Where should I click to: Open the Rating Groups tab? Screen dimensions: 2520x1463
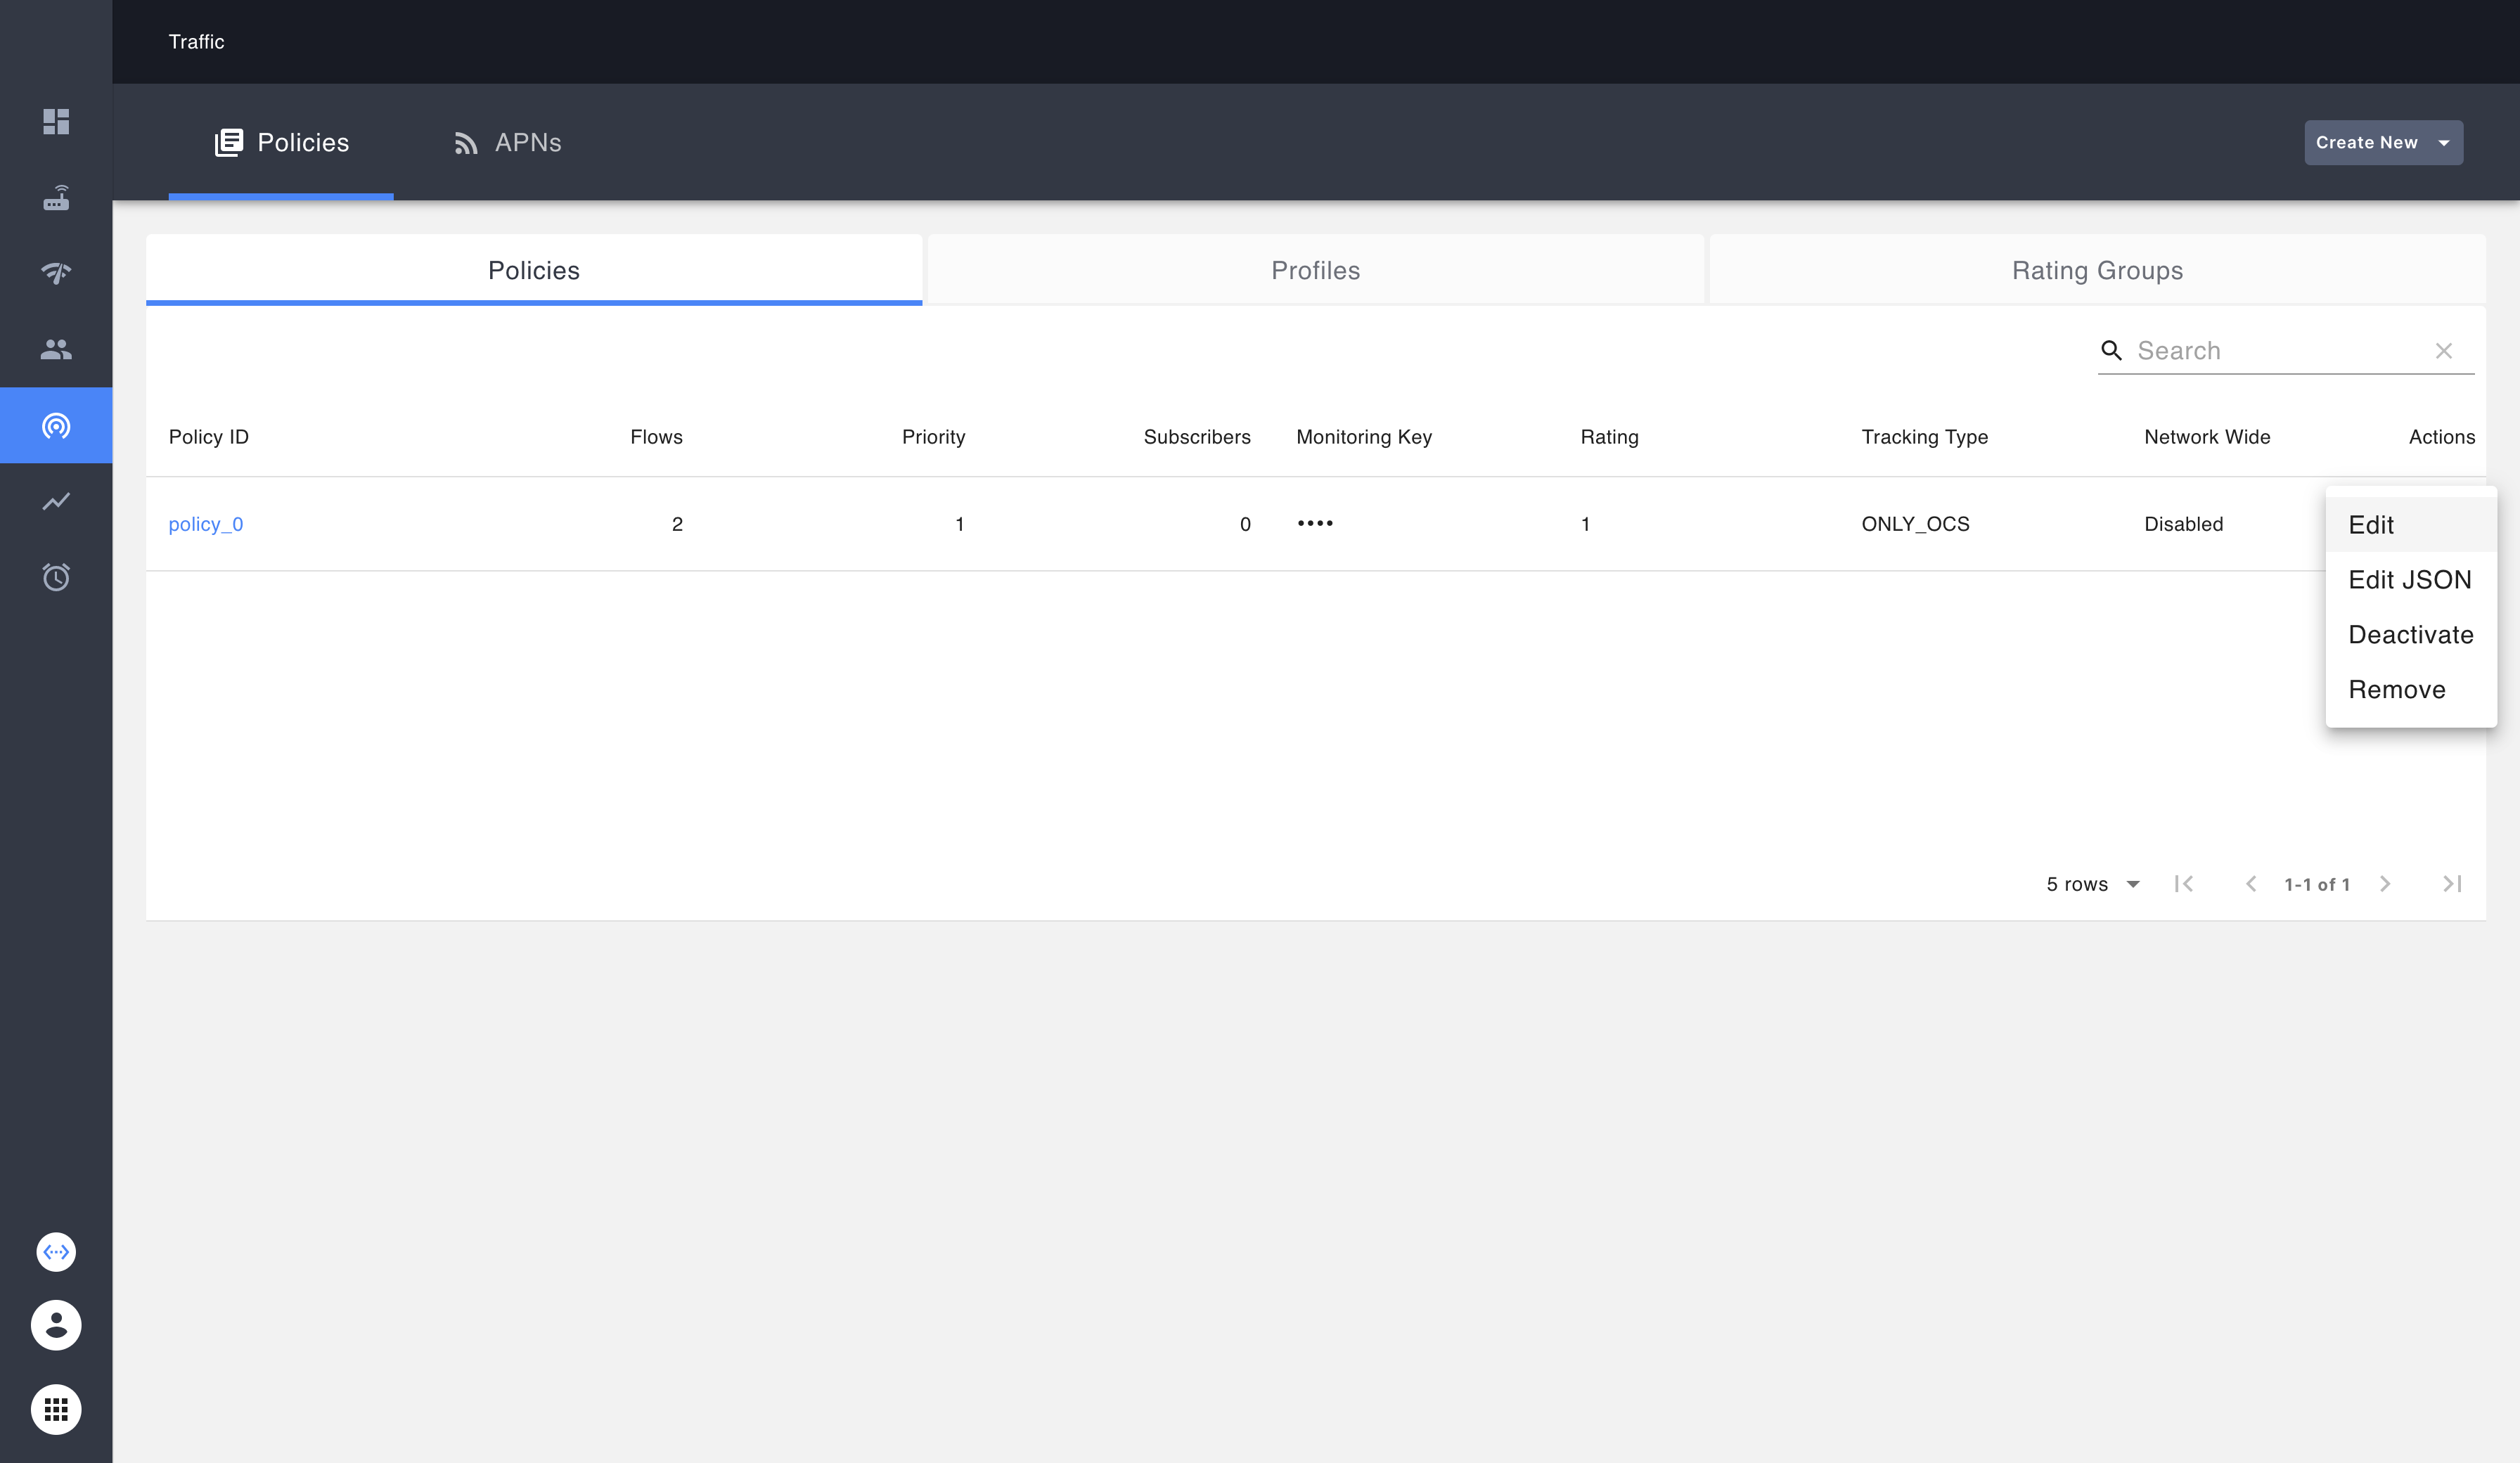coord(2097,271)
